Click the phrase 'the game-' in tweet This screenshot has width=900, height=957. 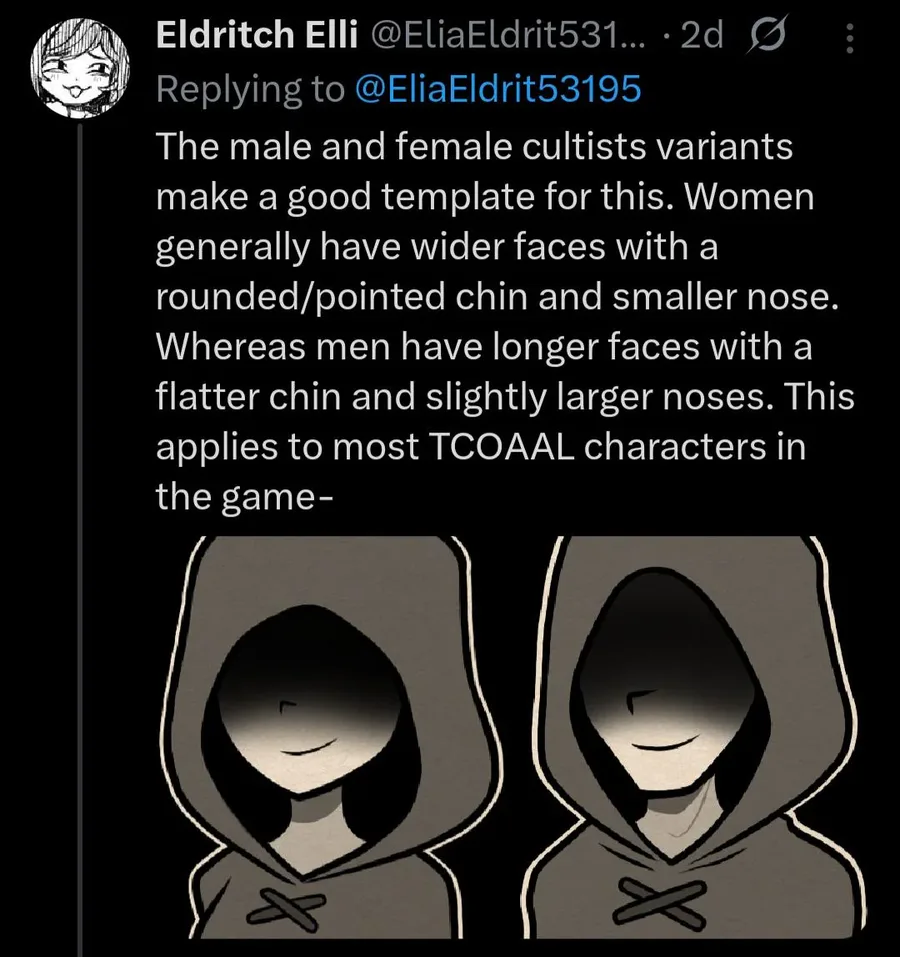click(x=243, y=497)
